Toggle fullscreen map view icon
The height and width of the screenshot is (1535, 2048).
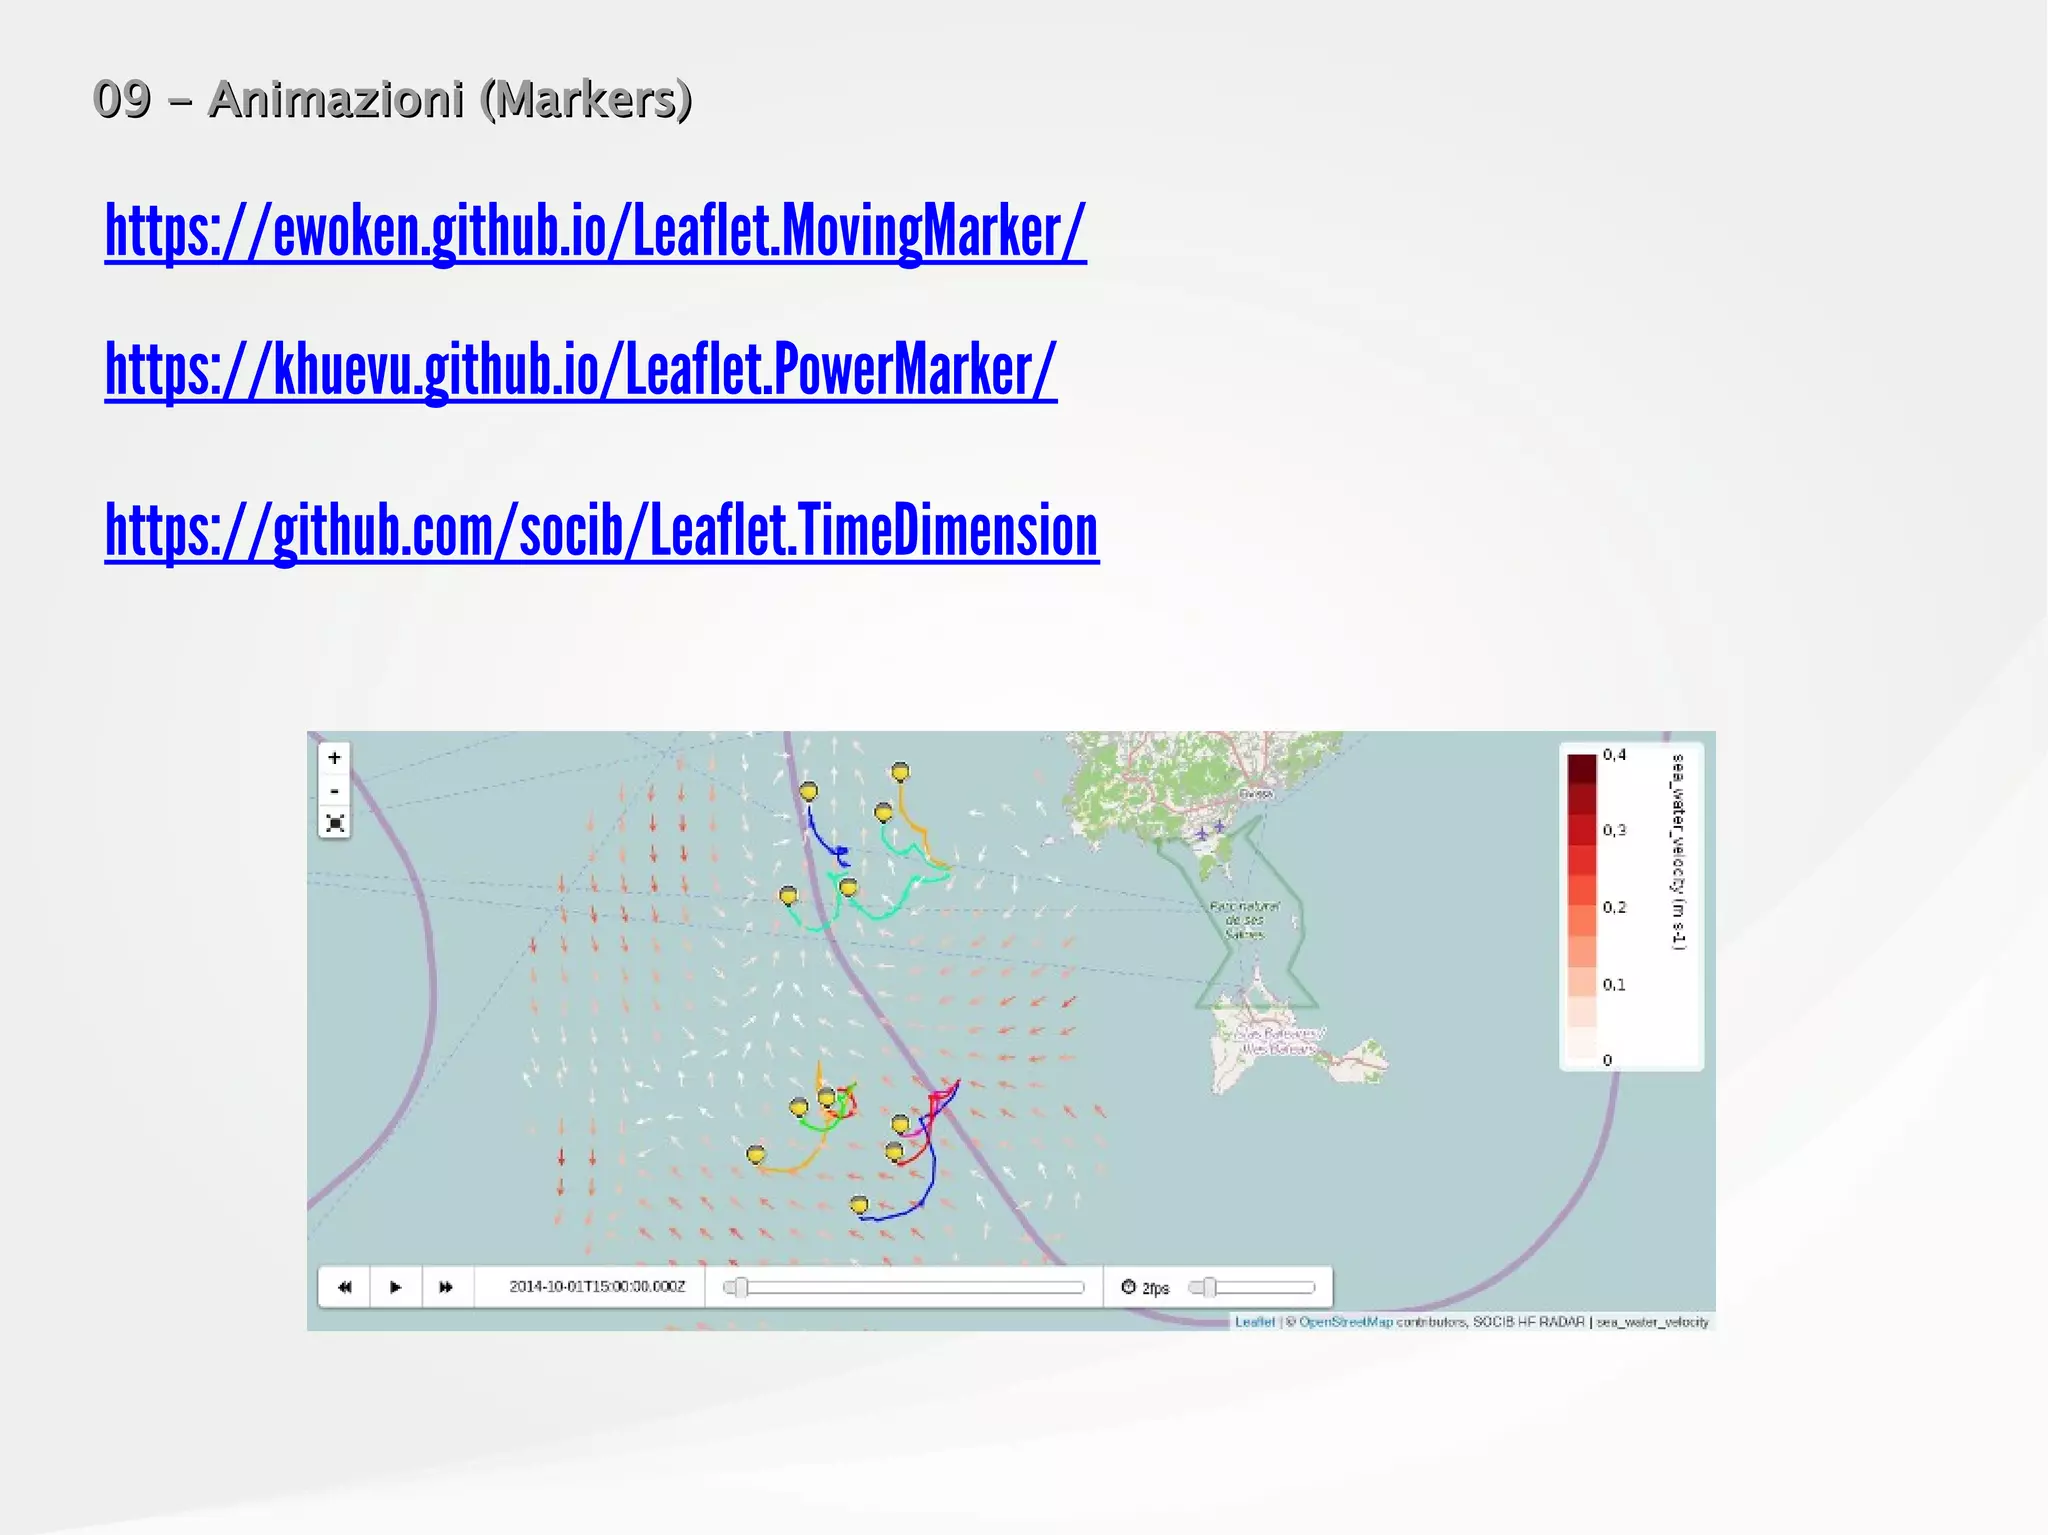pos(335,823)
